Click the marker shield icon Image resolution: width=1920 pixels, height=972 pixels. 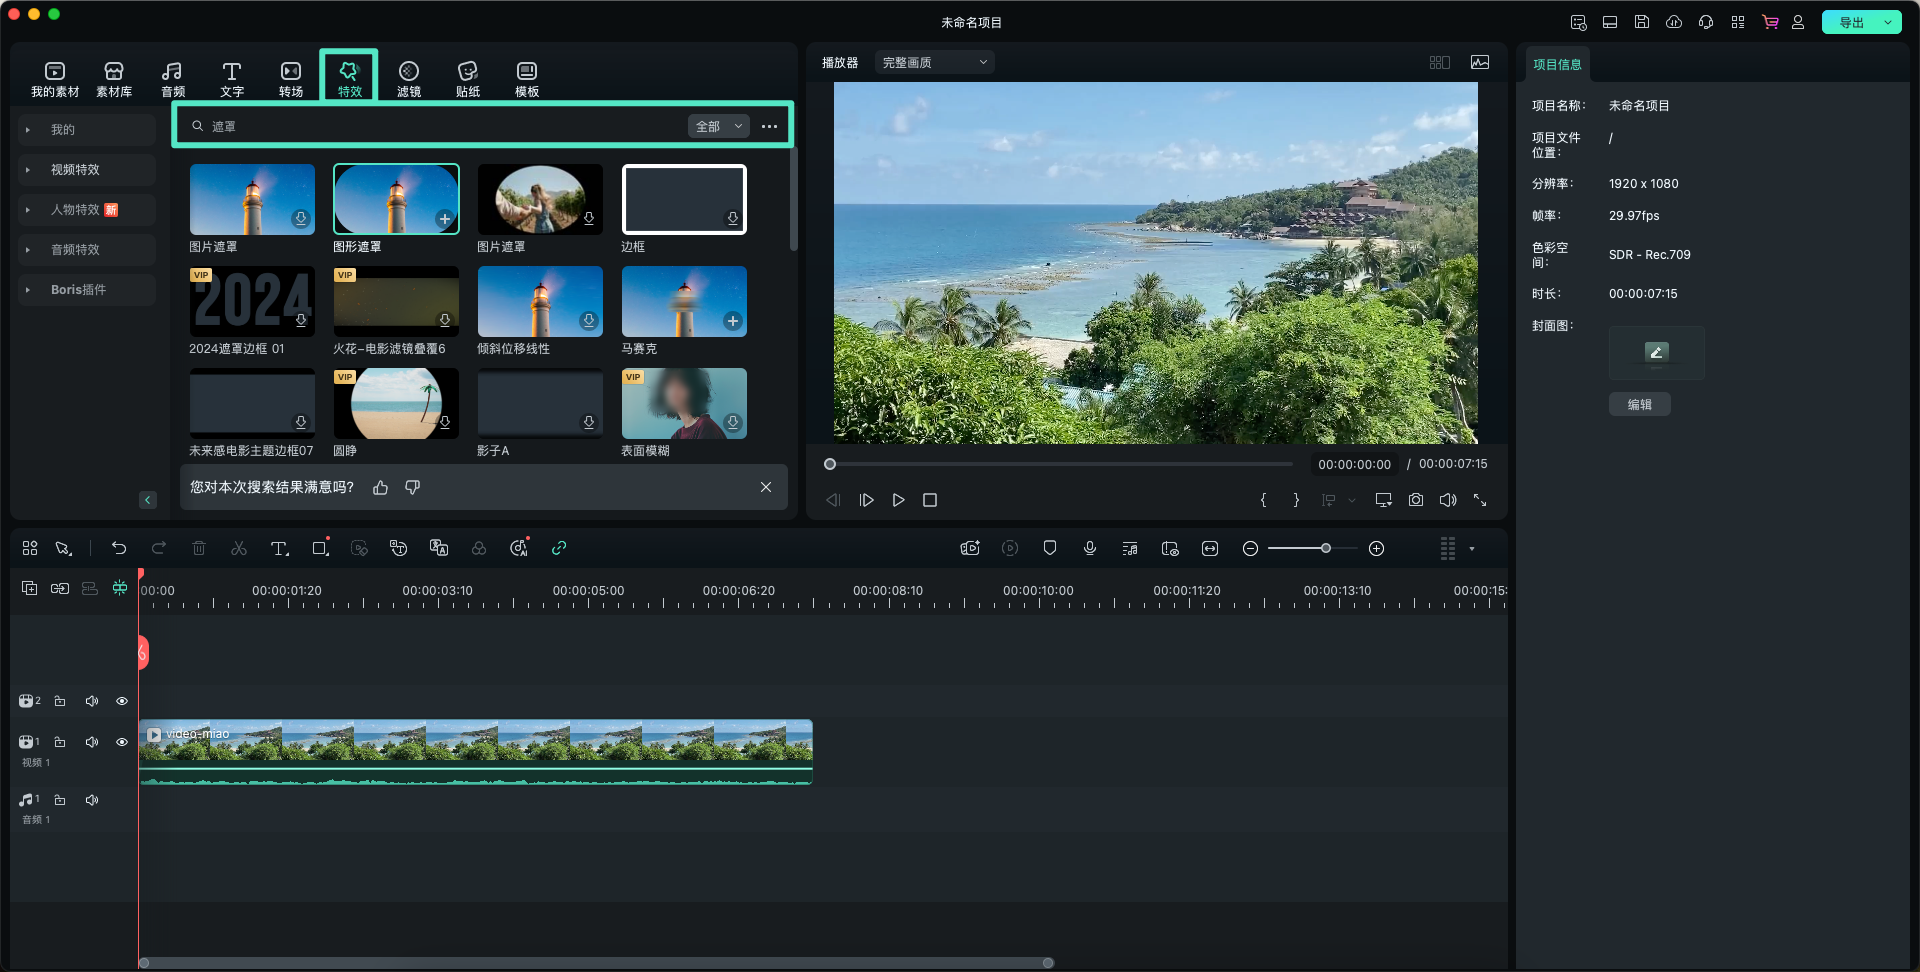[1050, 548]
